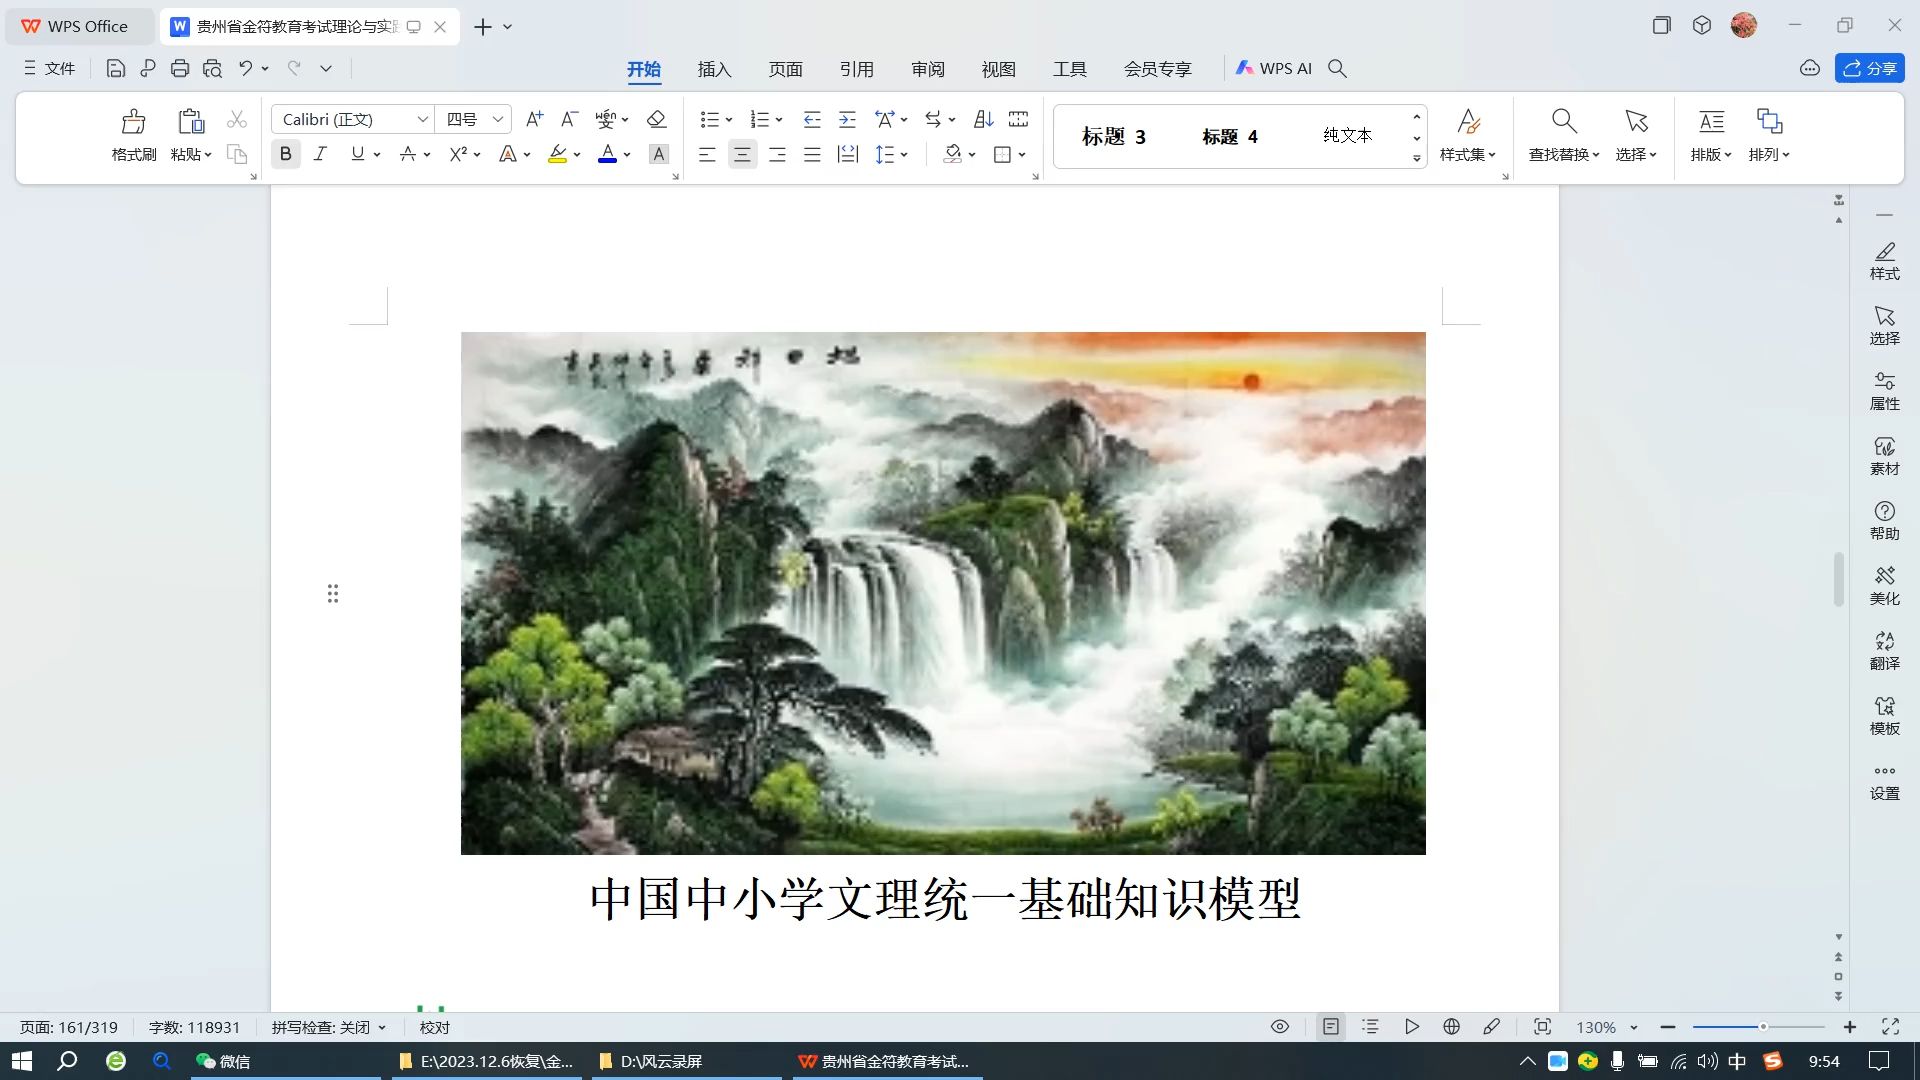Switch to the 插入 ribbon tab
This screenshot has width=1920, height=1080.
(714, 68)
